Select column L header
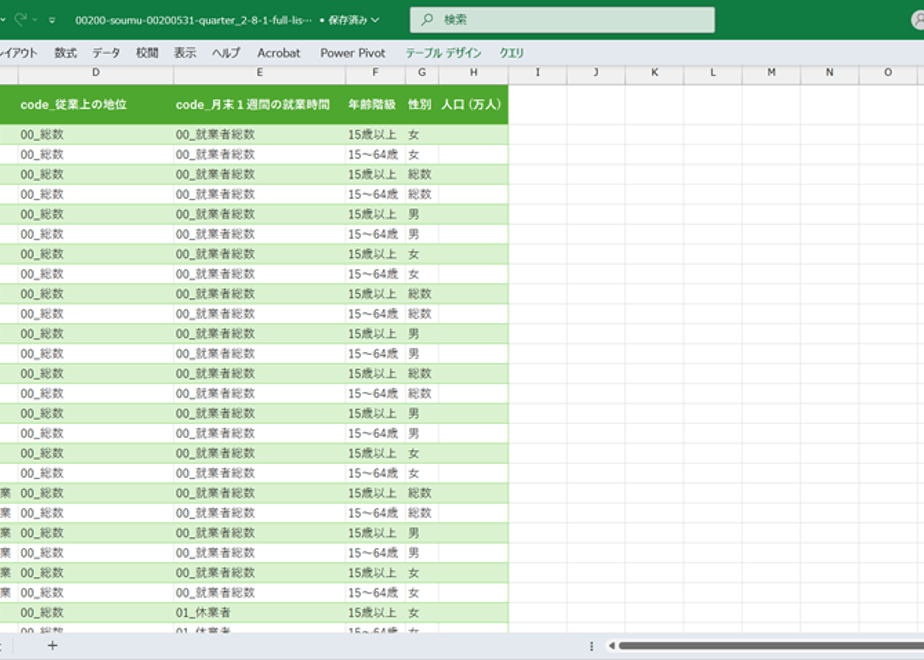The image size is (924, 660). point(712,73)
